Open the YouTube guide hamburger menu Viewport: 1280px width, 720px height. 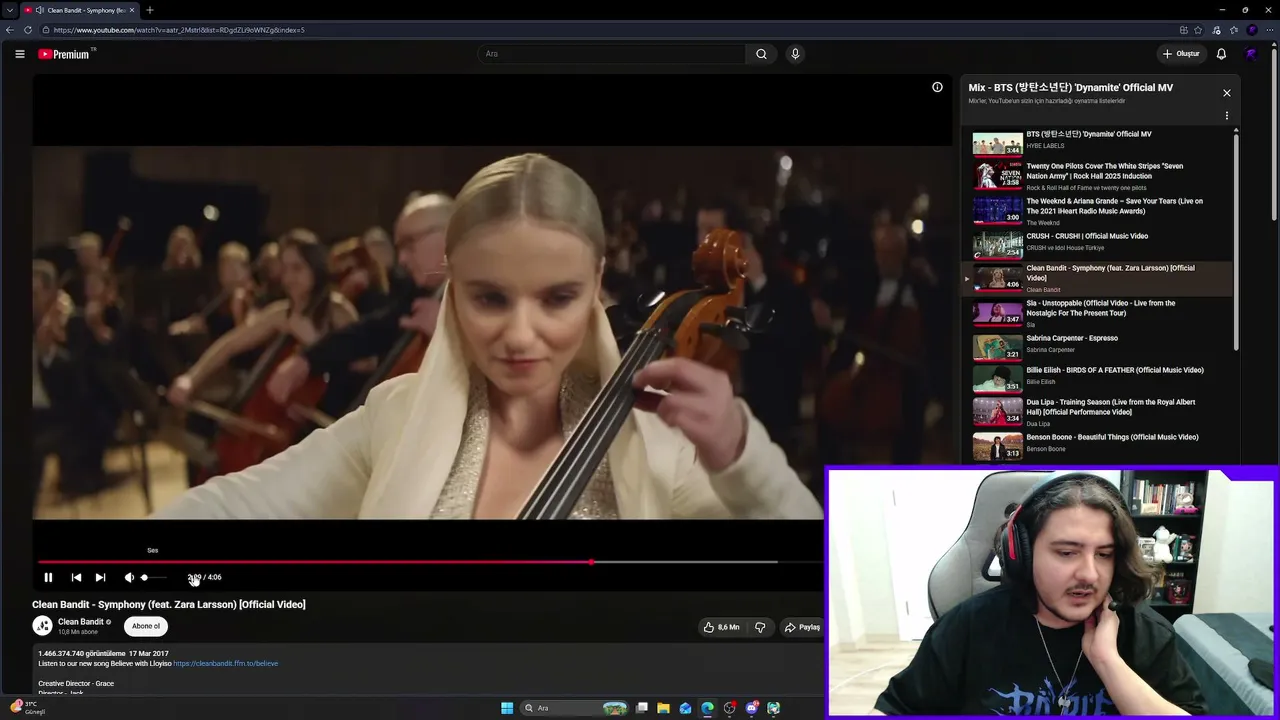pos(20,54)
